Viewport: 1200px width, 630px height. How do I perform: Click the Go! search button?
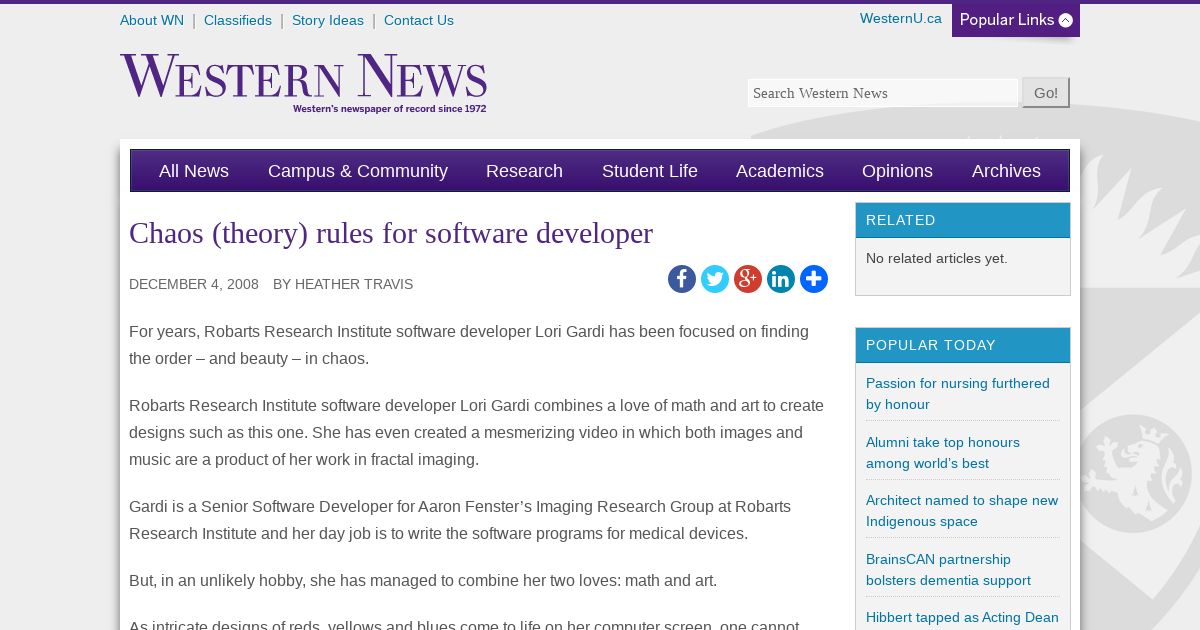1046,93
